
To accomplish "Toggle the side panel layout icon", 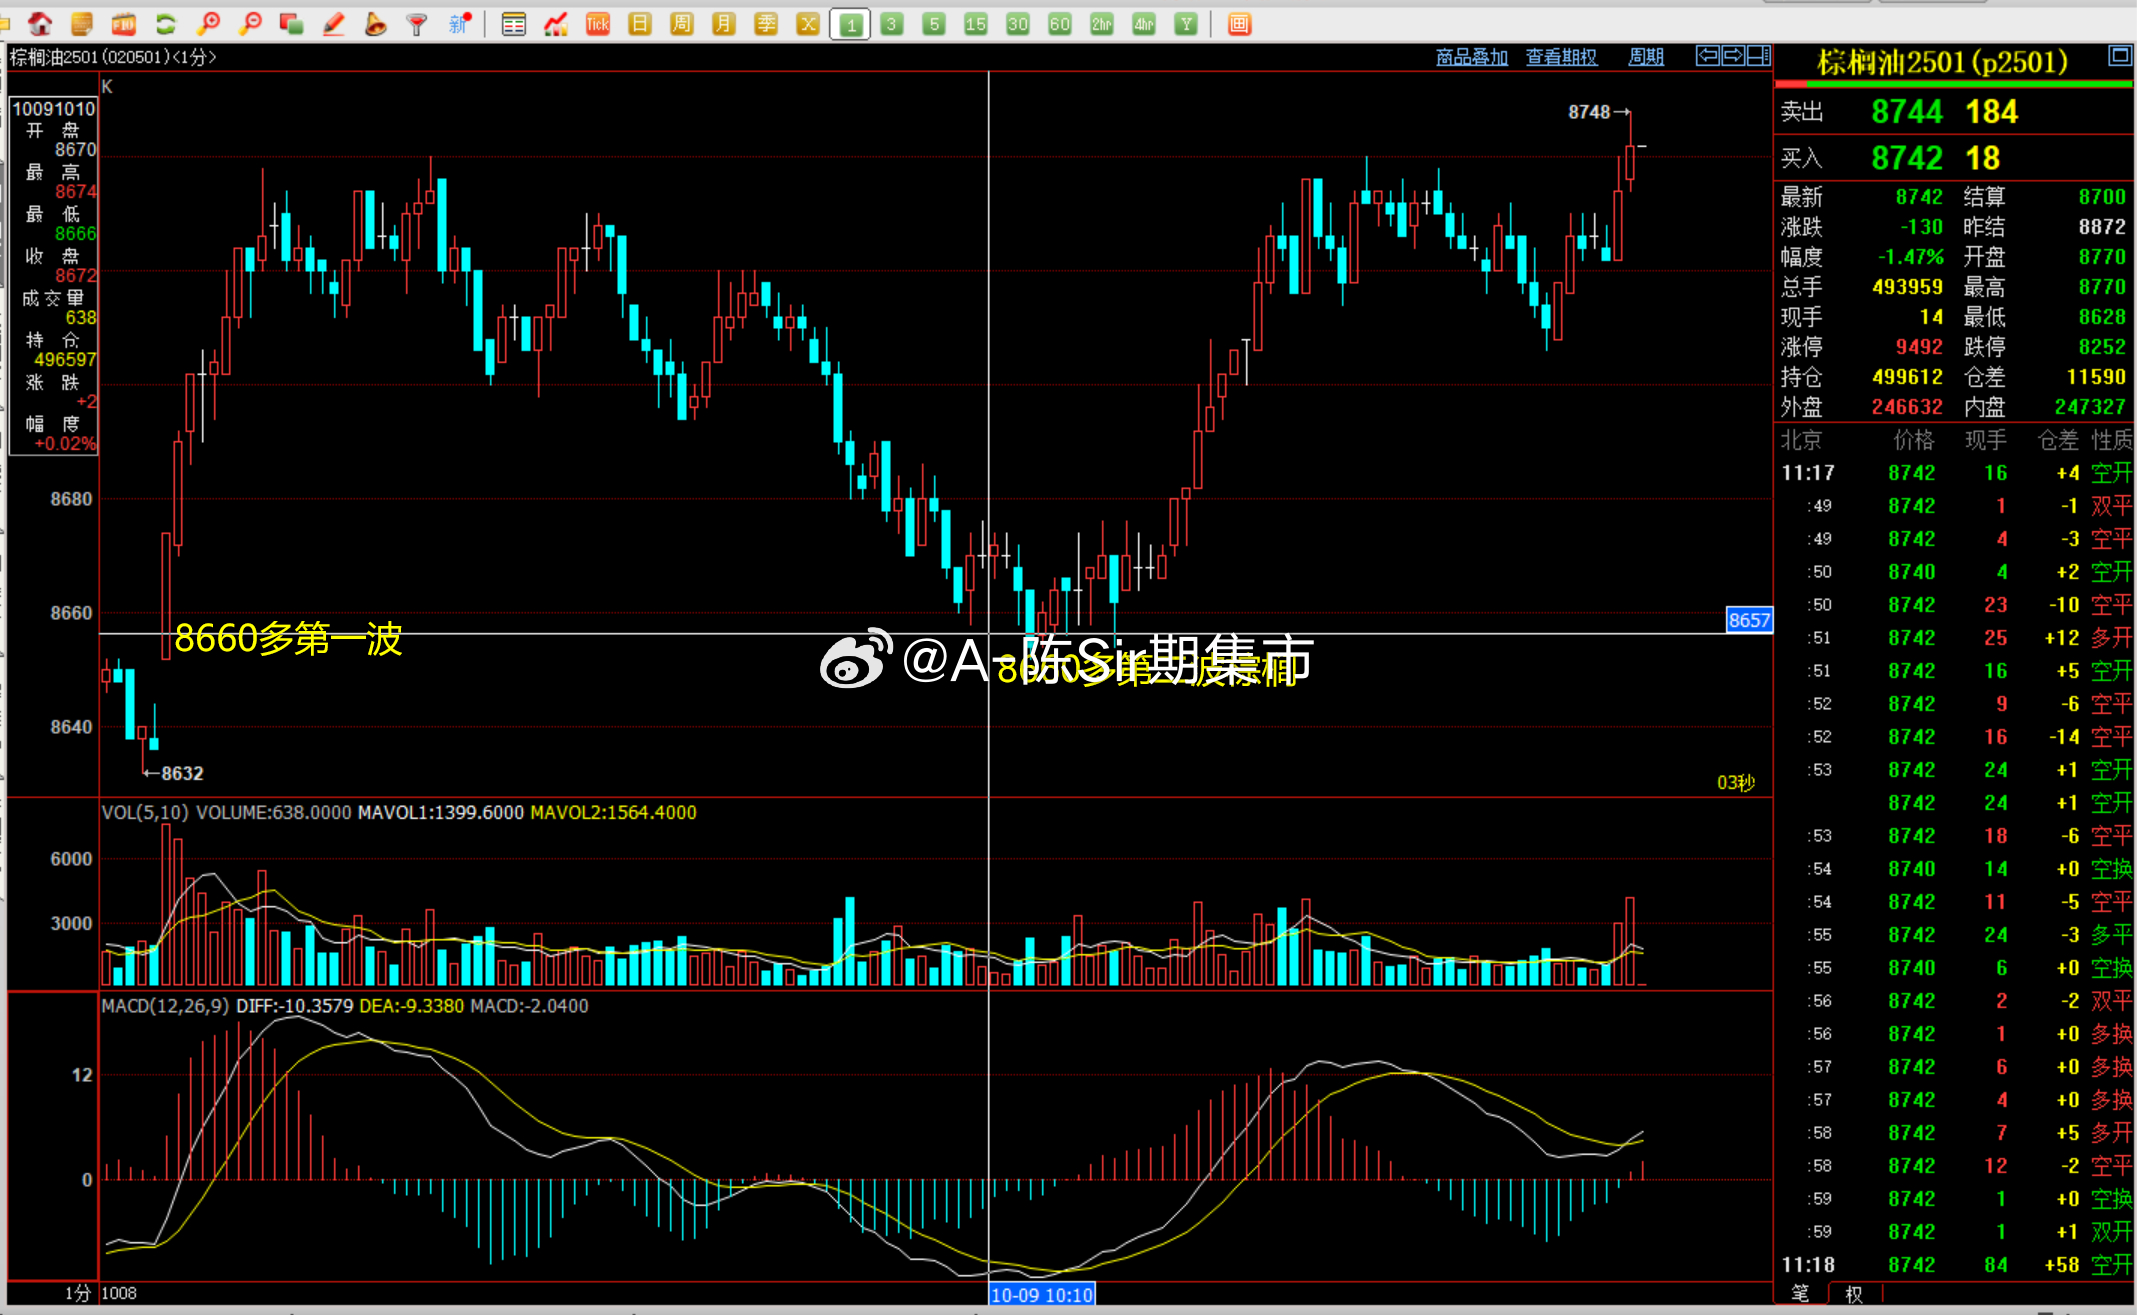I will [x=1759, y=55].
